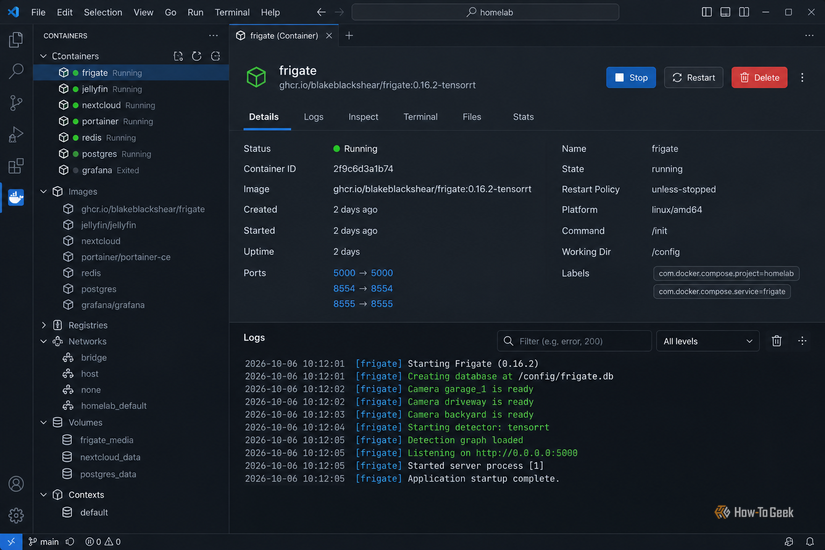Open the CONTAINERS panel more actions menu
The height and width of the screenshot is (550, 825).
coord(213,36)
